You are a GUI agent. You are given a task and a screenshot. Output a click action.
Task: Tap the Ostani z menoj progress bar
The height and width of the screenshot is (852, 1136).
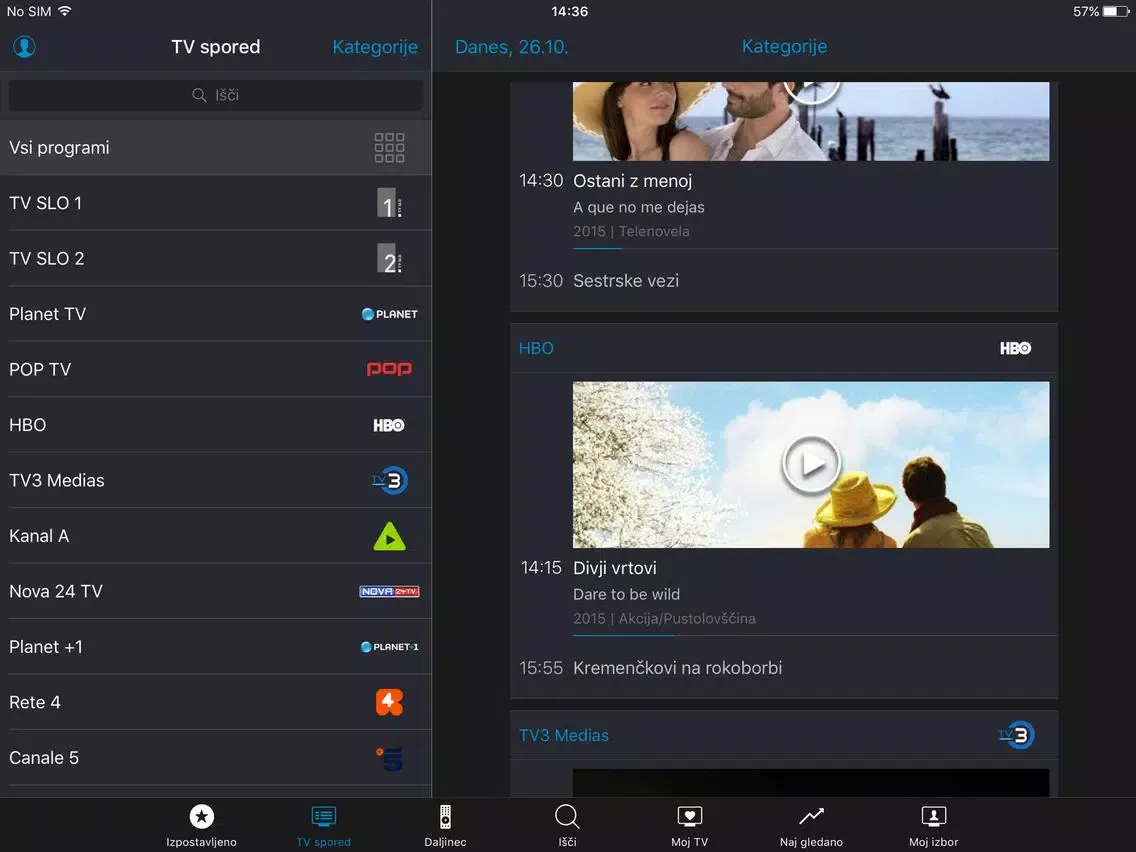[x=815, y=248]
